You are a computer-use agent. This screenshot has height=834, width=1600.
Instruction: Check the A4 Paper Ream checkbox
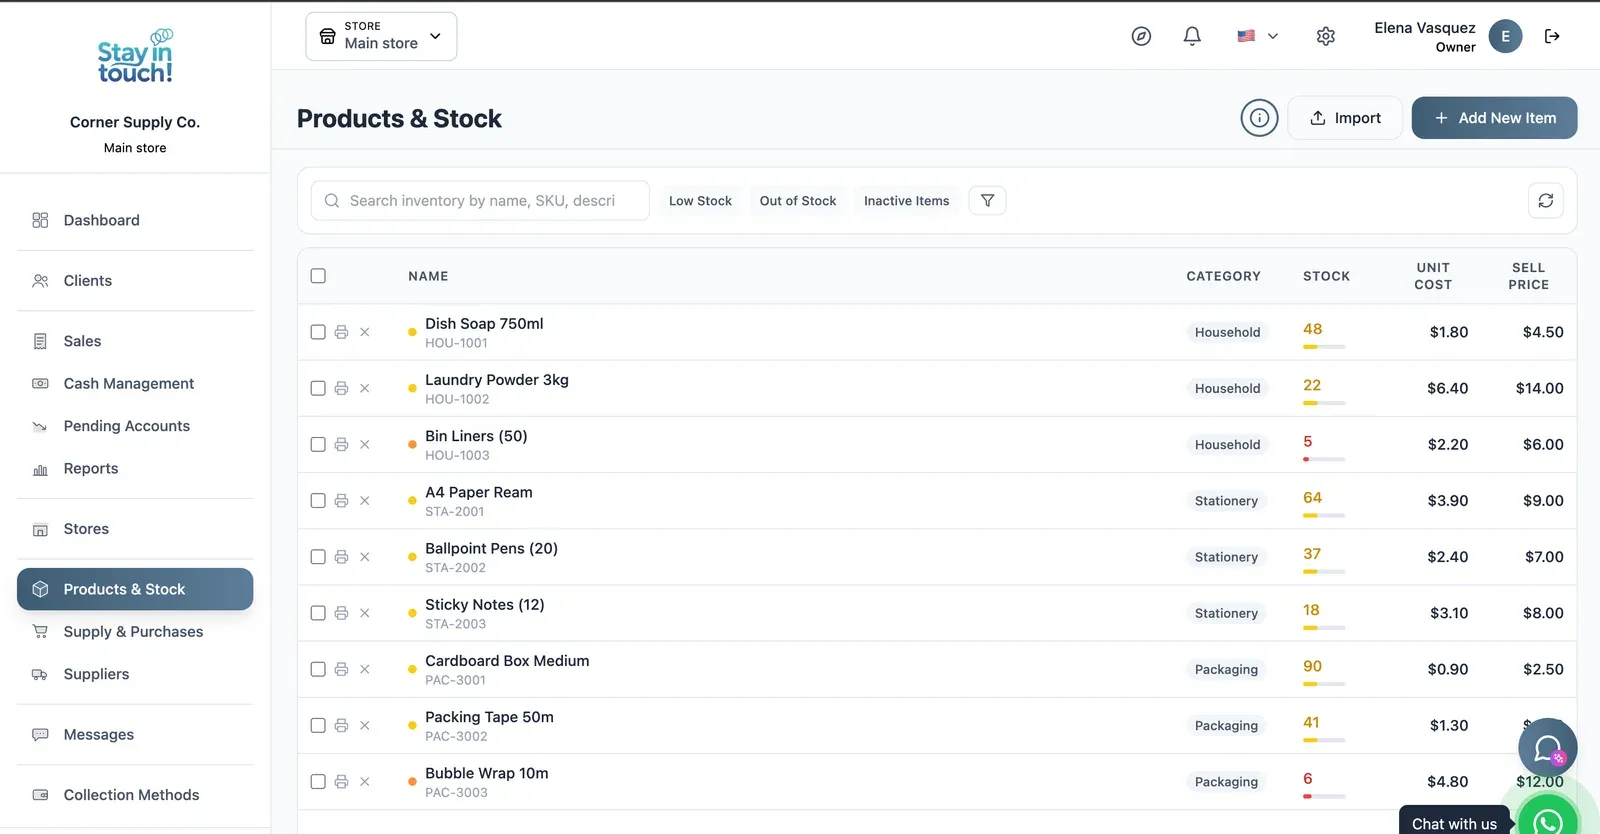coord(318,500)
